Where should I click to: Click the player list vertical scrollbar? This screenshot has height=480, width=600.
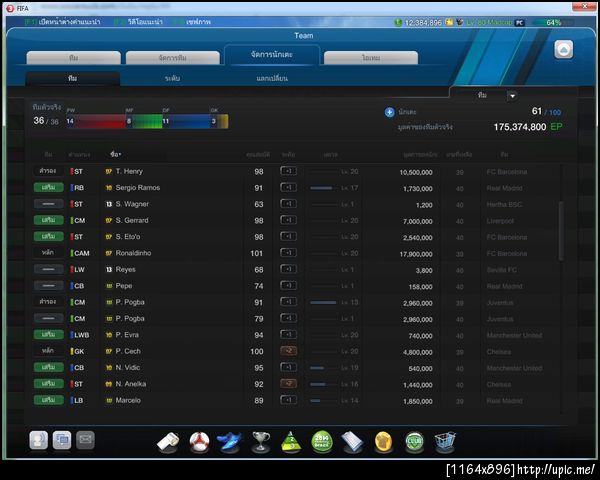pos(561,232)
